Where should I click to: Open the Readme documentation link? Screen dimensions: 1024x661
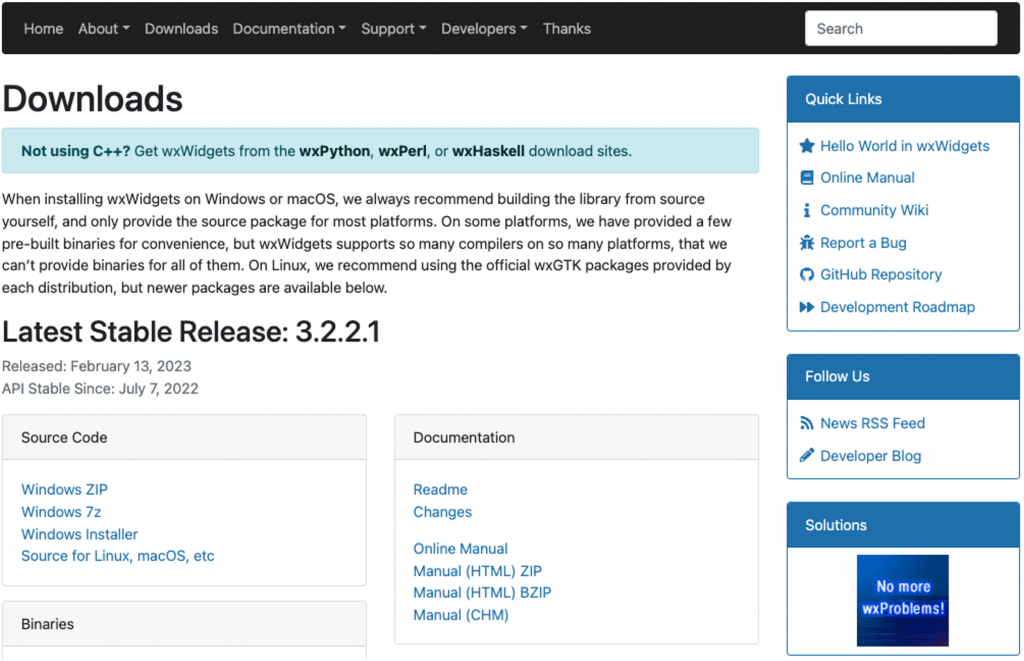tap(440, 489)
